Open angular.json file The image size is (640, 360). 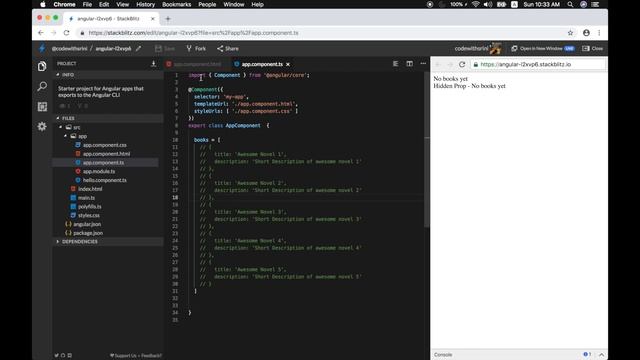click(x=87, y=224)
